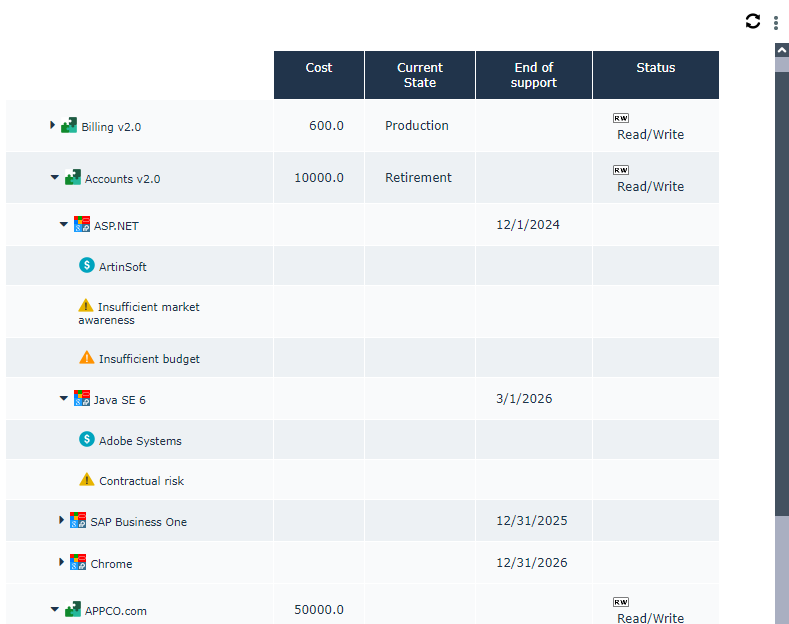Click the Billing v2.0 application icon
Screen dimensions: 789x624
[69, 126]
